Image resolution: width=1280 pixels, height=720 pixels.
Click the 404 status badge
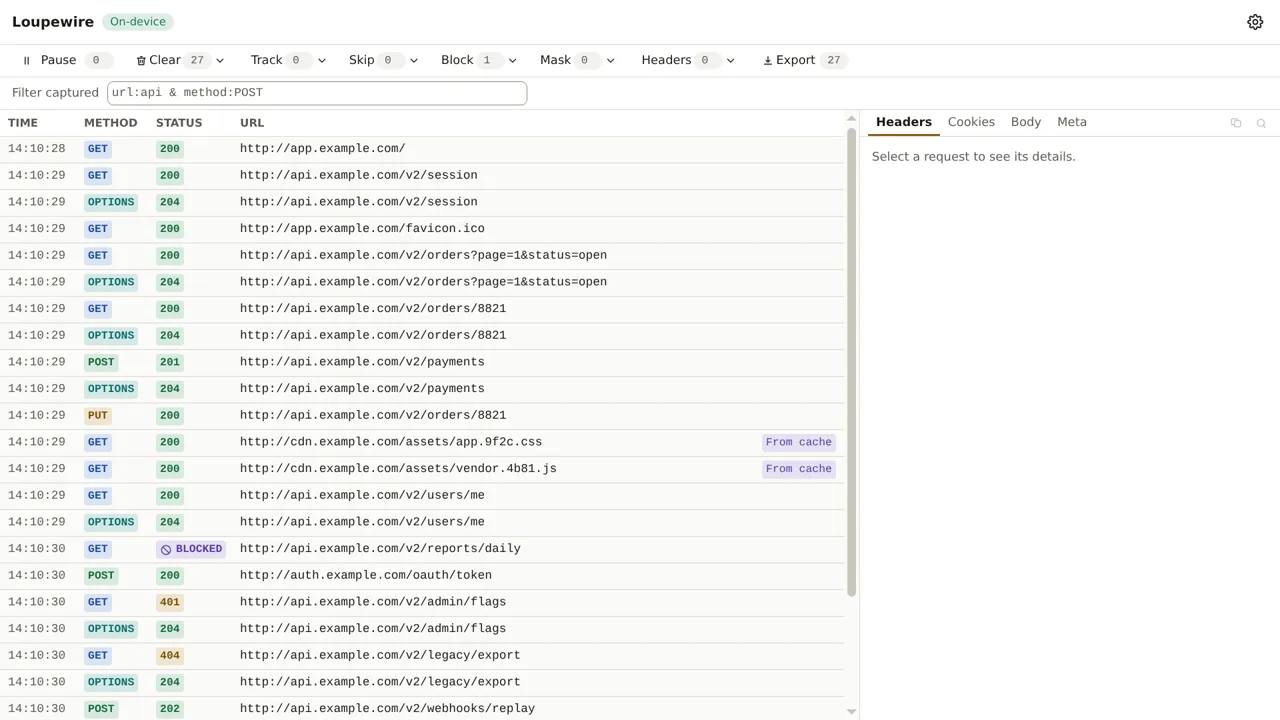[170, 656]
